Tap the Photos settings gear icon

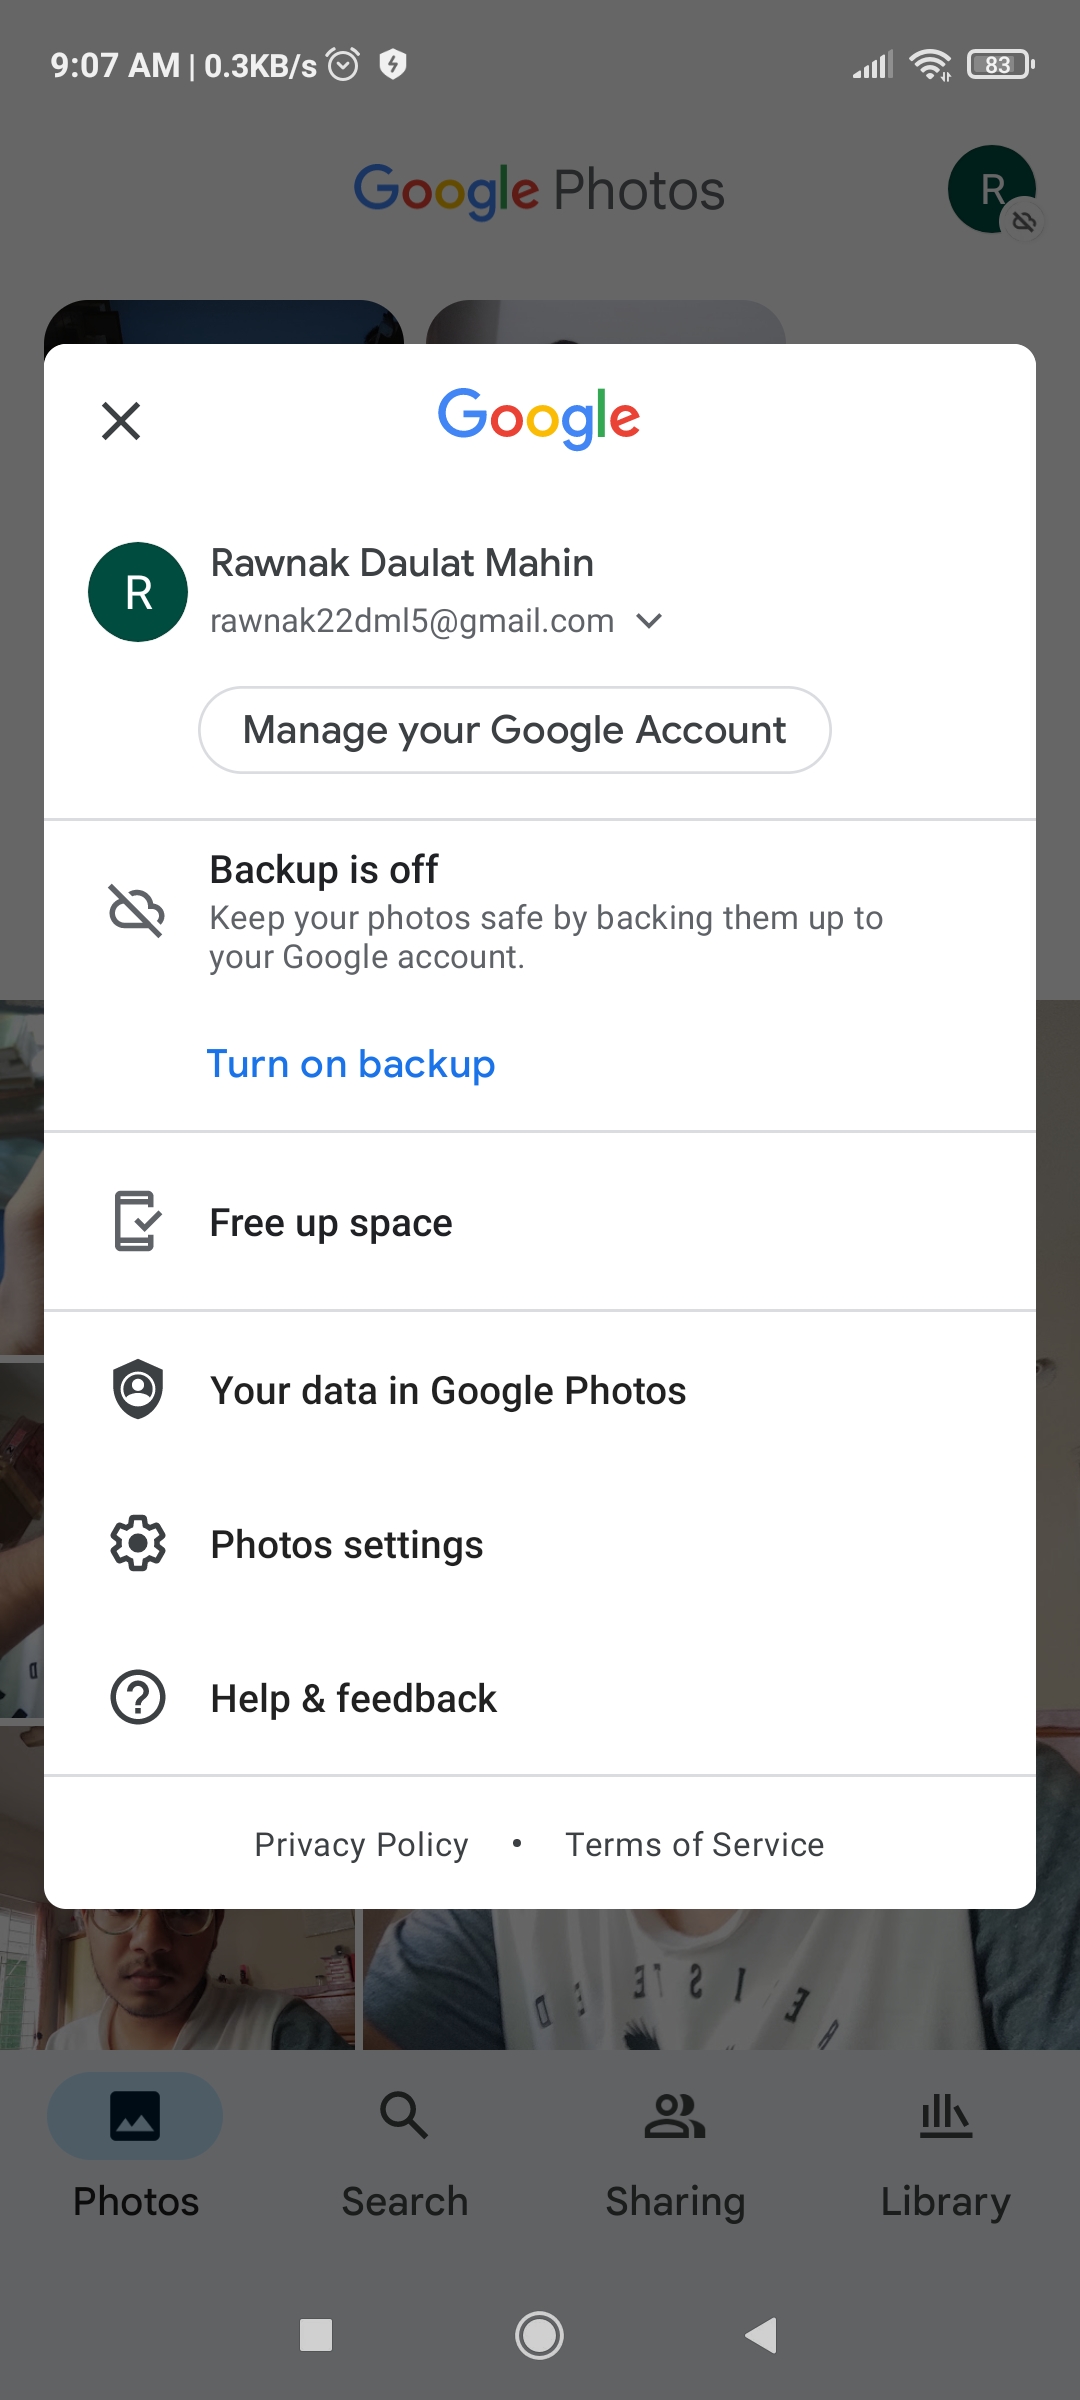tap(138, 1543)
